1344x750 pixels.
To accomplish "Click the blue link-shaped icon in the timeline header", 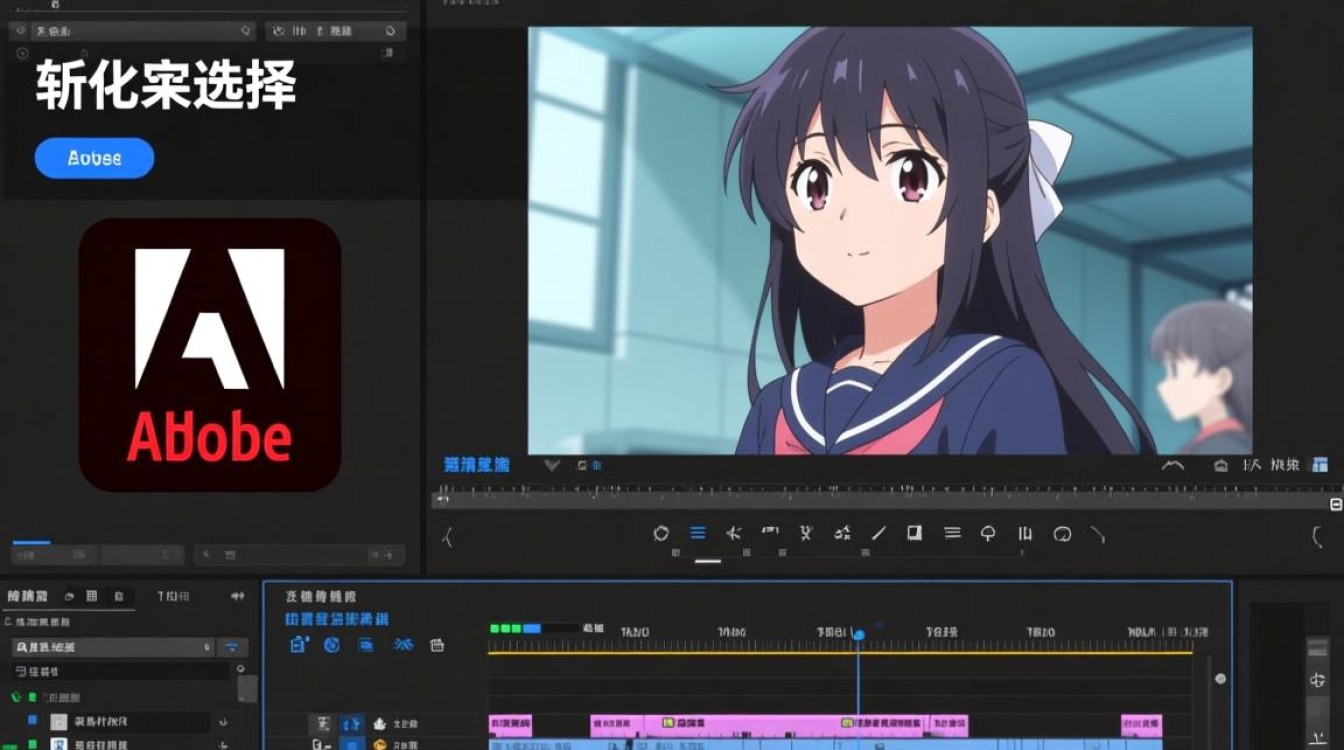I will pos(403,645).
